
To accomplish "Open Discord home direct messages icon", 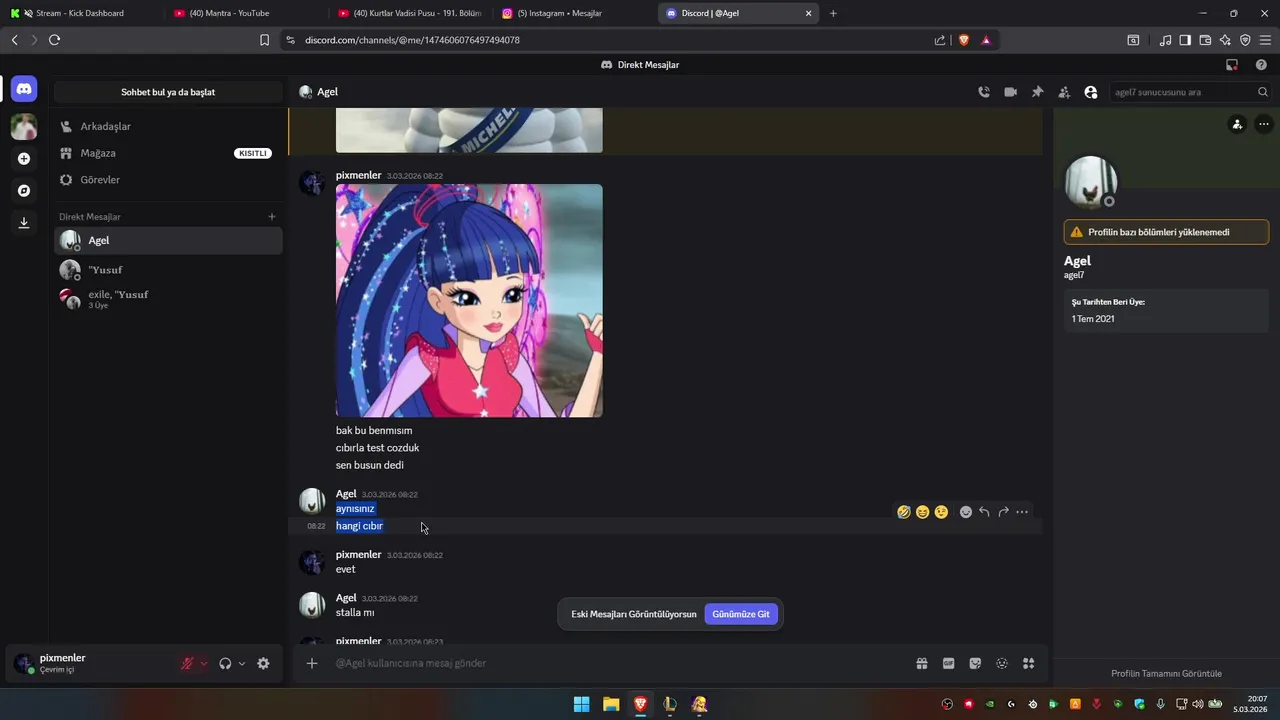I will pos(24,89).
